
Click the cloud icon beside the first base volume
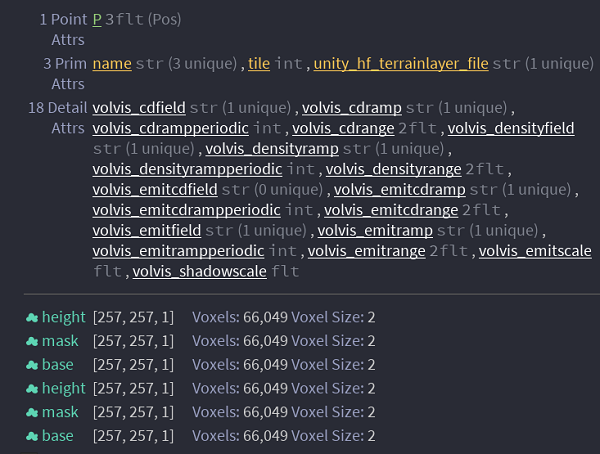coord(32,365)
